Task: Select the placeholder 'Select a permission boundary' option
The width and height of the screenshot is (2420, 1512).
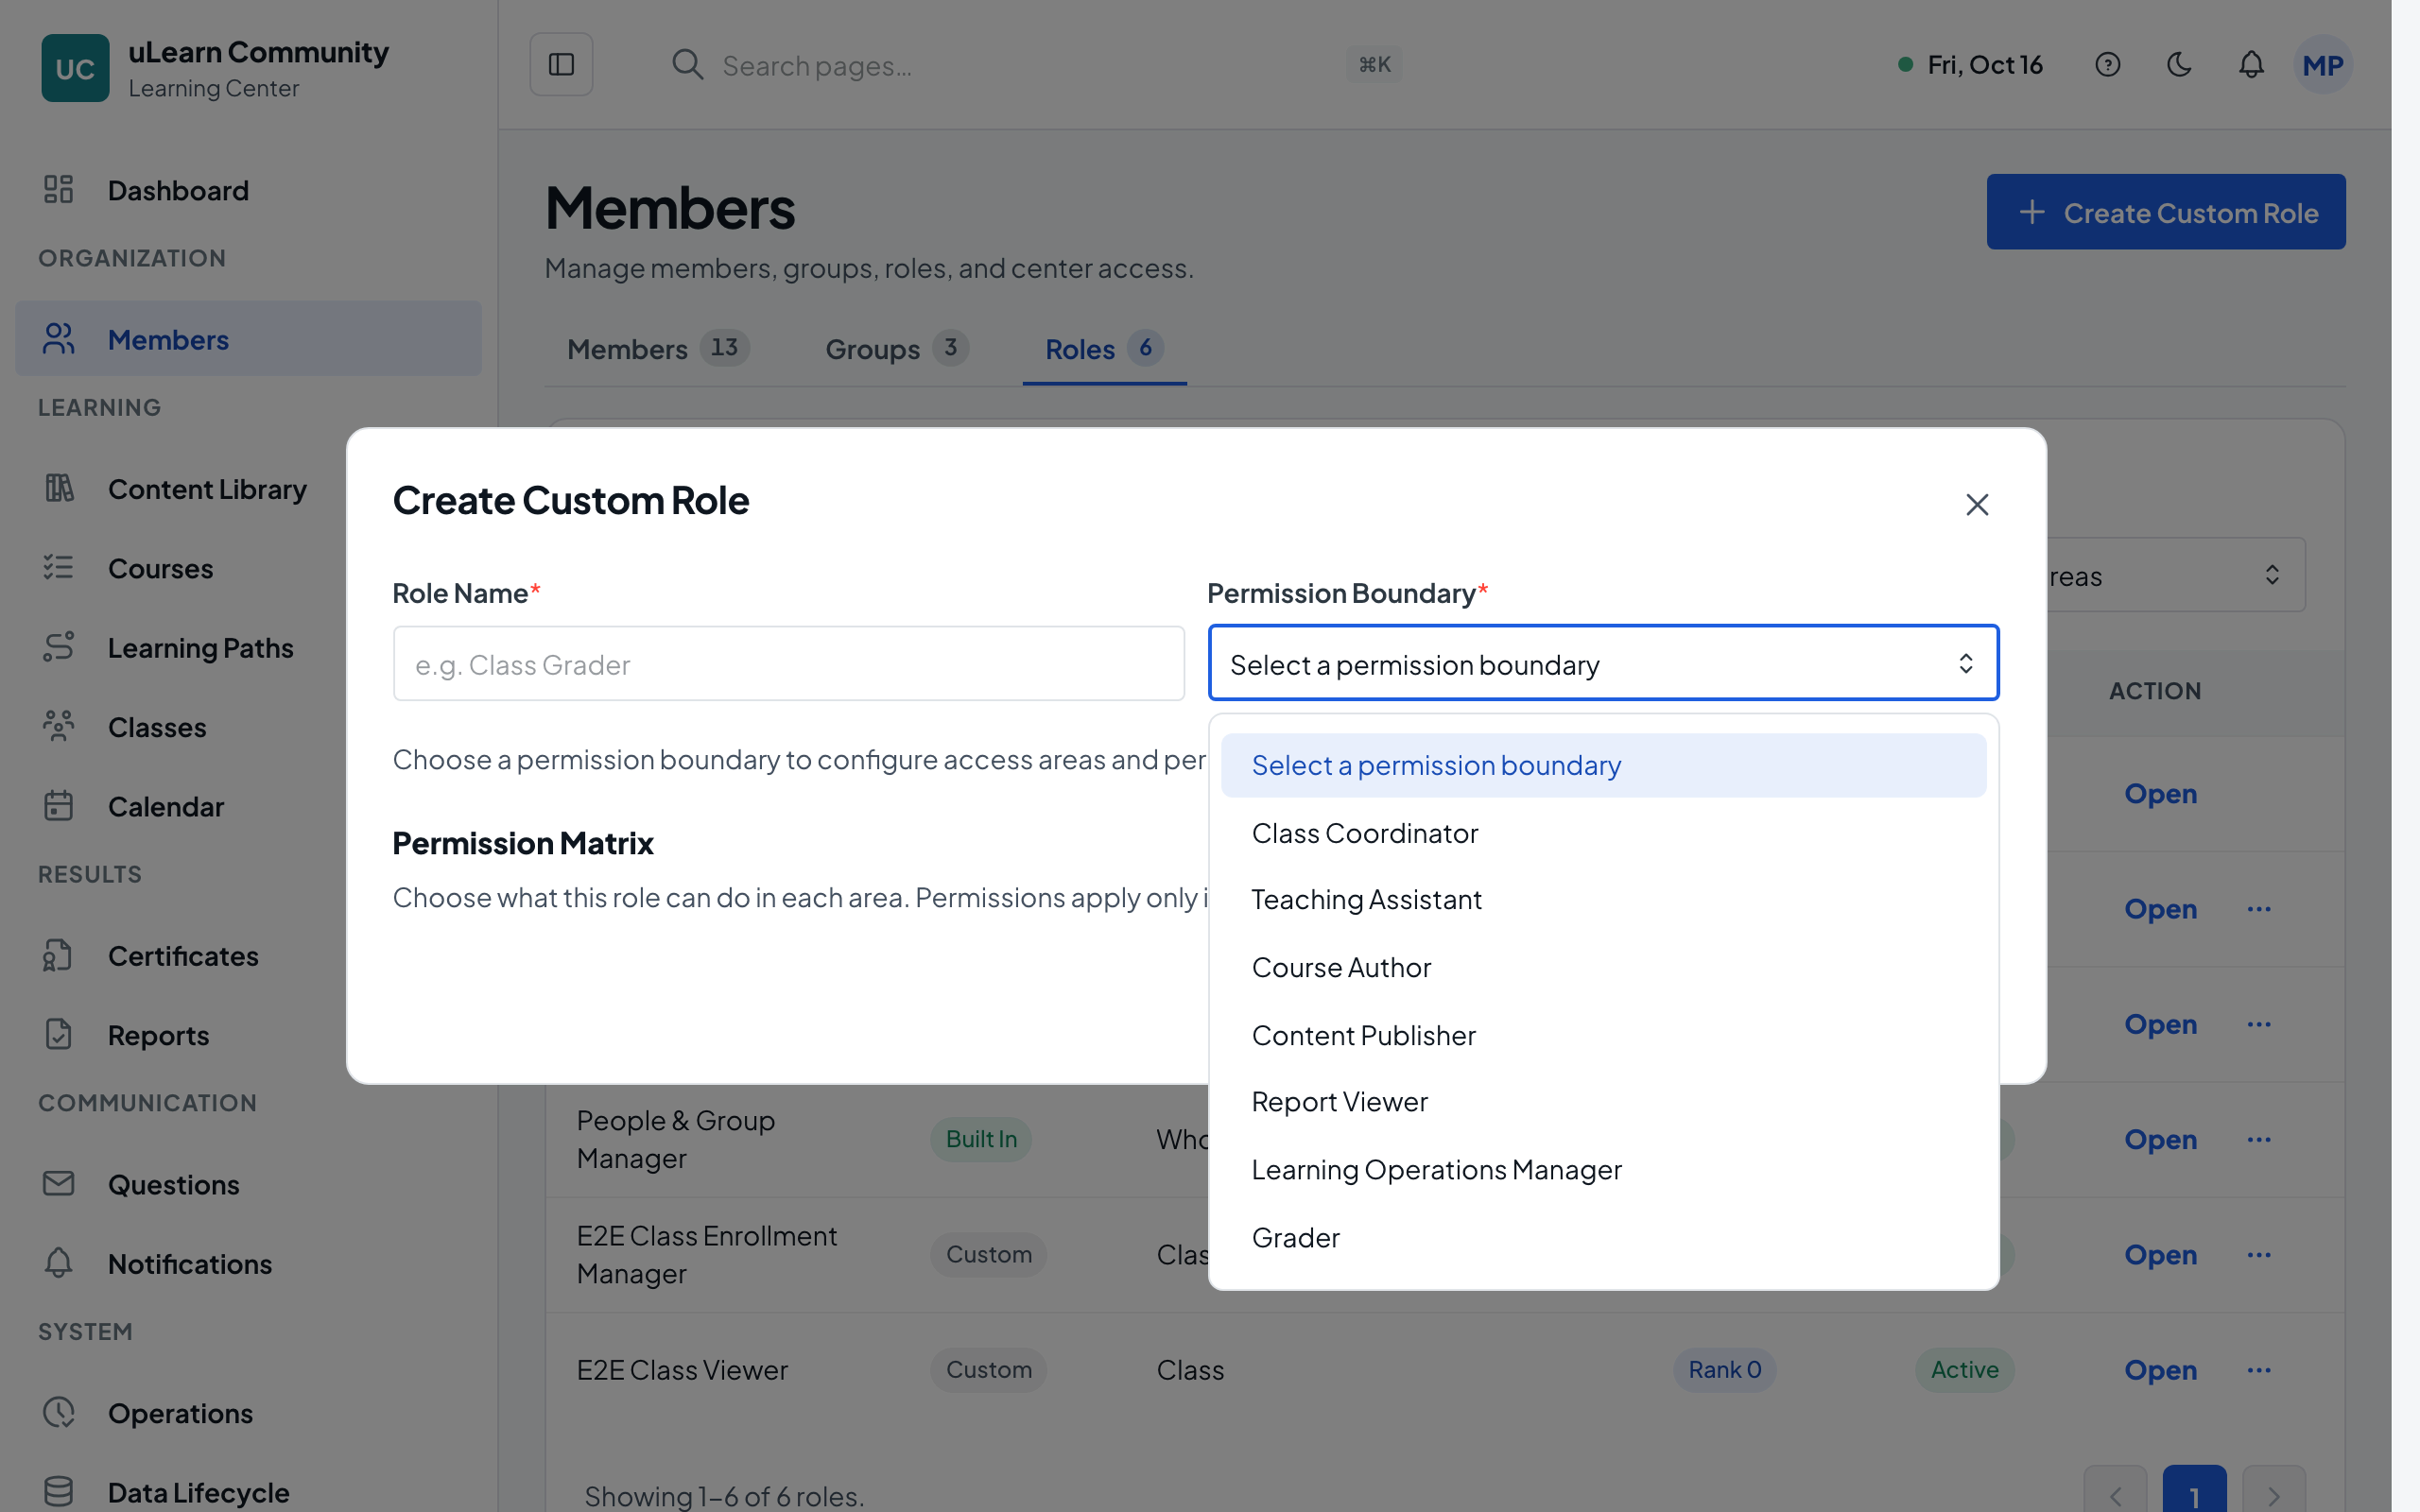Action: [1603, 765]
